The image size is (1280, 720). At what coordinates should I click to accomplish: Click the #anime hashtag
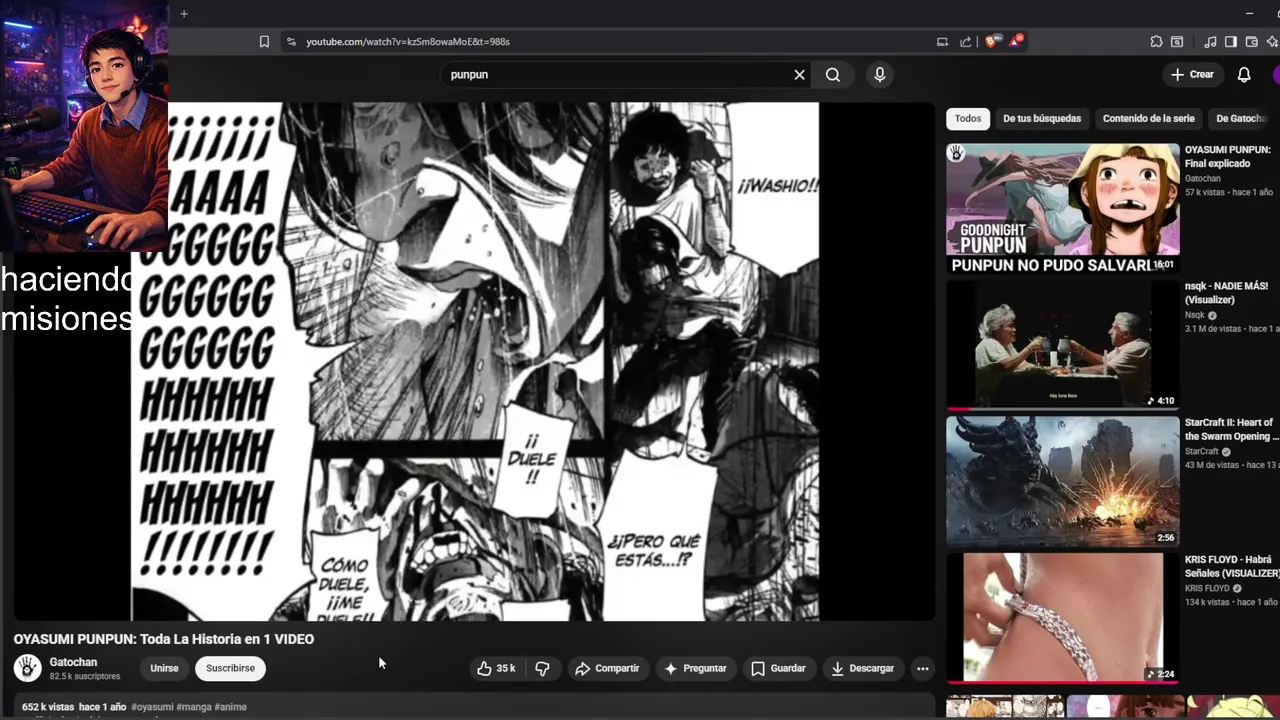coord(231,707)
